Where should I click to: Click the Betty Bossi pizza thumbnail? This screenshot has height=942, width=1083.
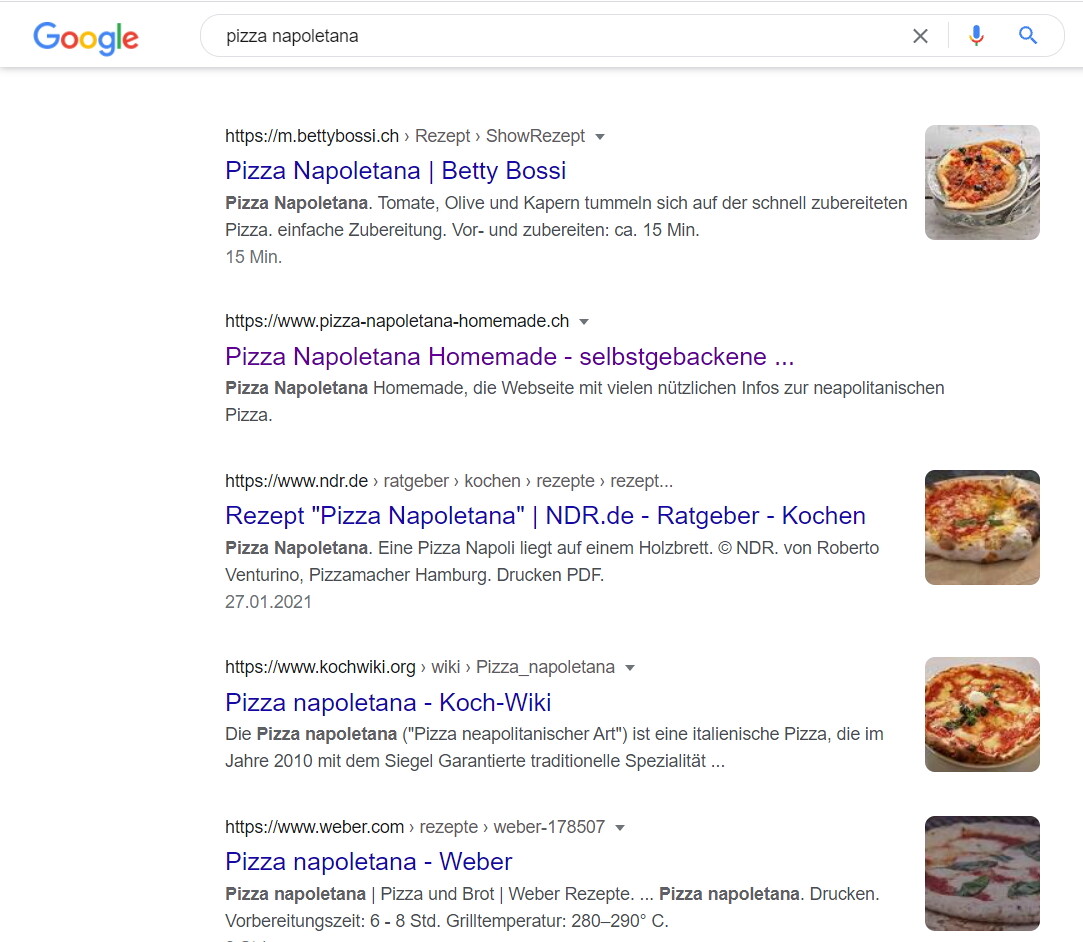point(982,182)
